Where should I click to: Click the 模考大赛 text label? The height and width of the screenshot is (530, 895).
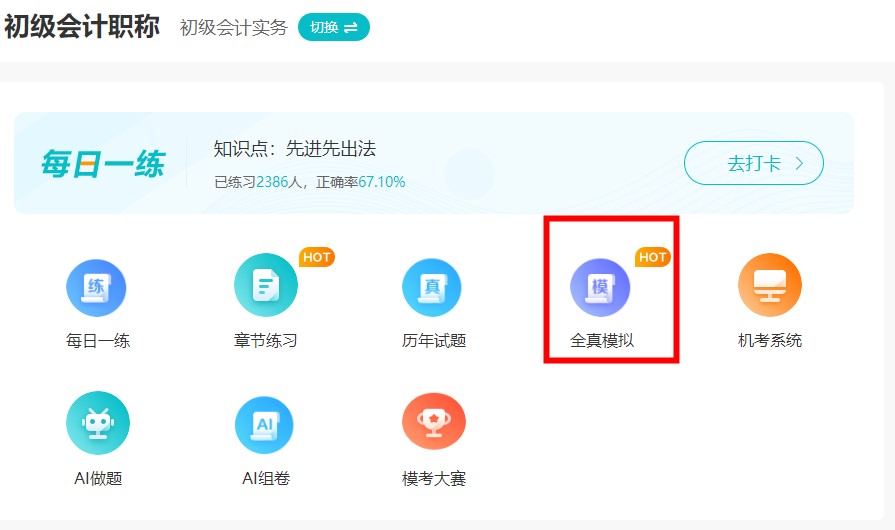tap(433, 479)
